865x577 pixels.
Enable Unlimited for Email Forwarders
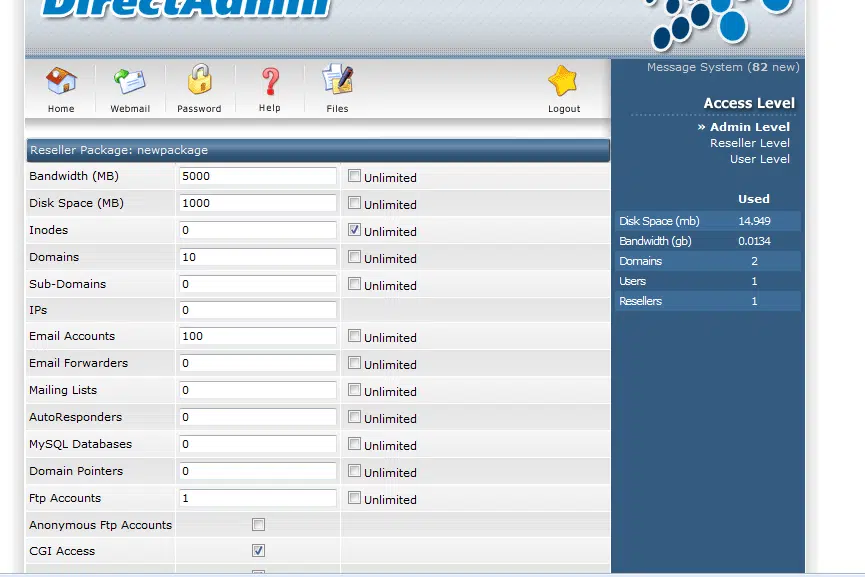pyautogui.click(x=354, y=363)
